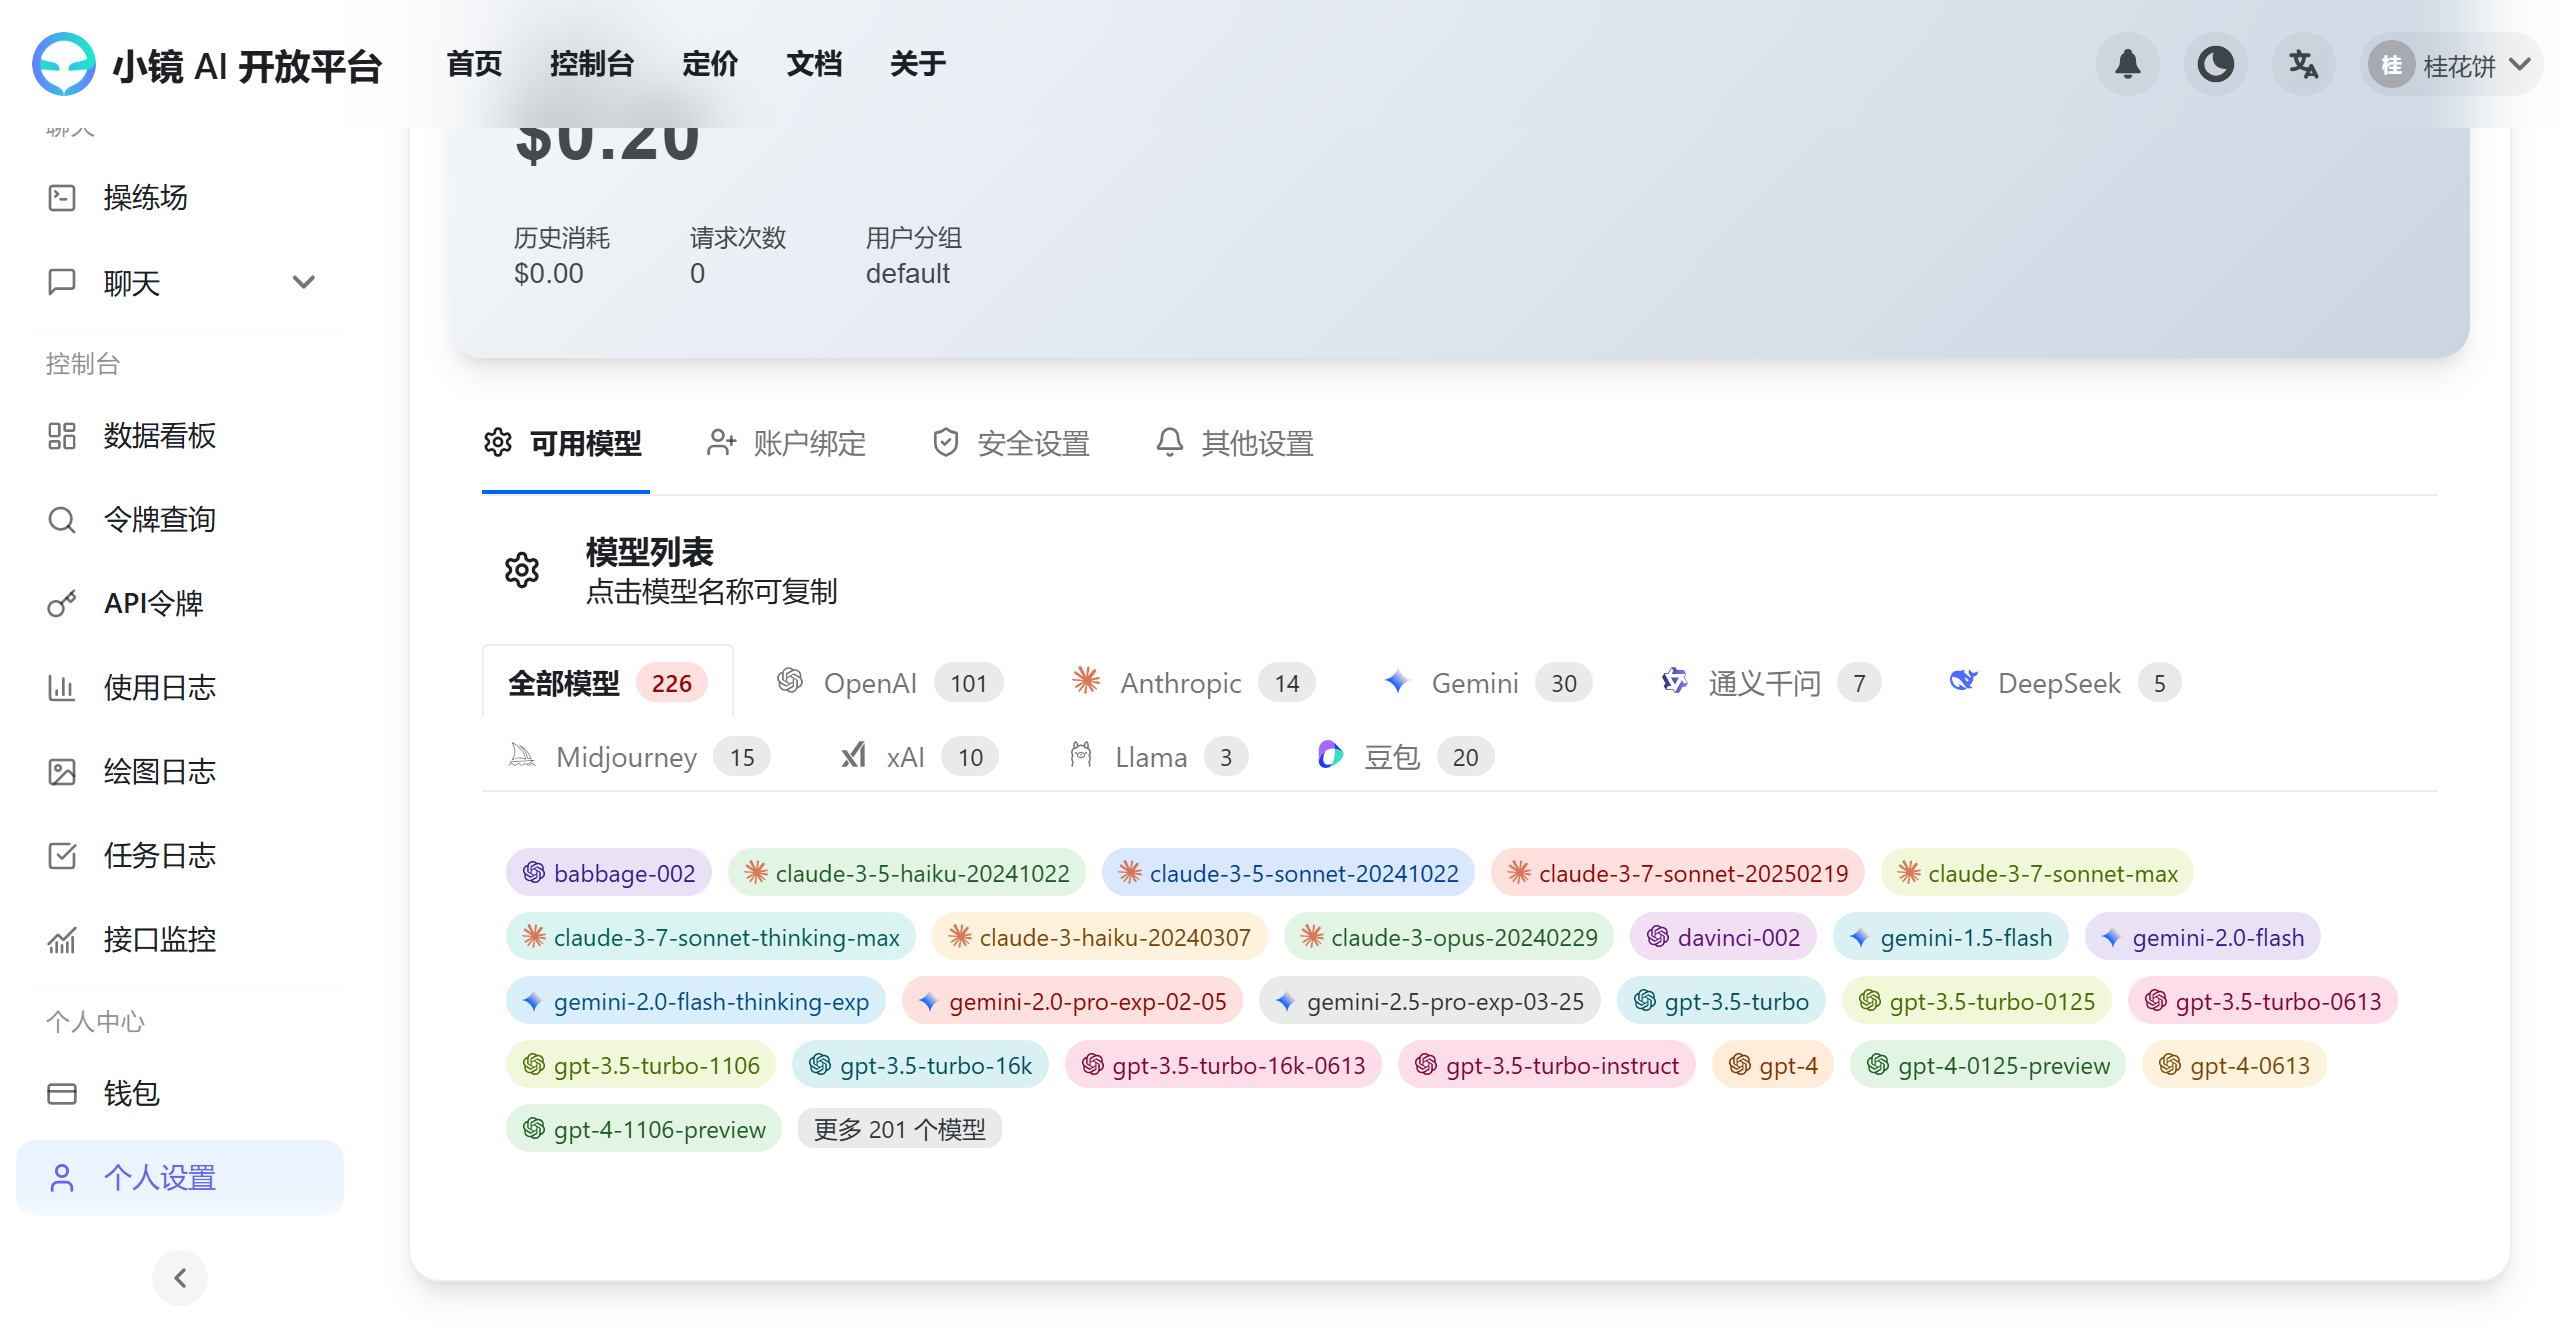
Task: Select the 可用模型 tab
Action: point(565,444)
